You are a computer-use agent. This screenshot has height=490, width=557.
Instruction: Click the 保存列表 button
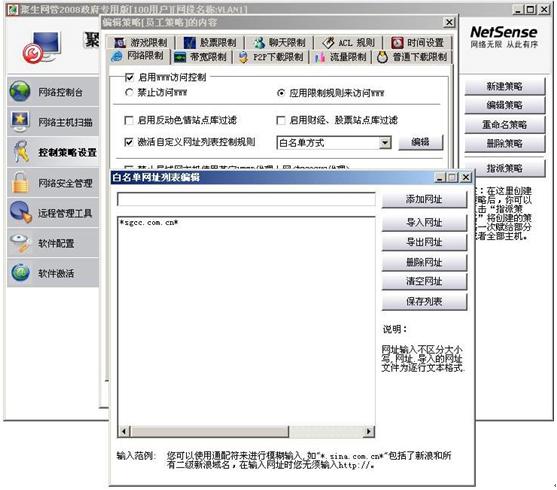[x=424, y=302]
